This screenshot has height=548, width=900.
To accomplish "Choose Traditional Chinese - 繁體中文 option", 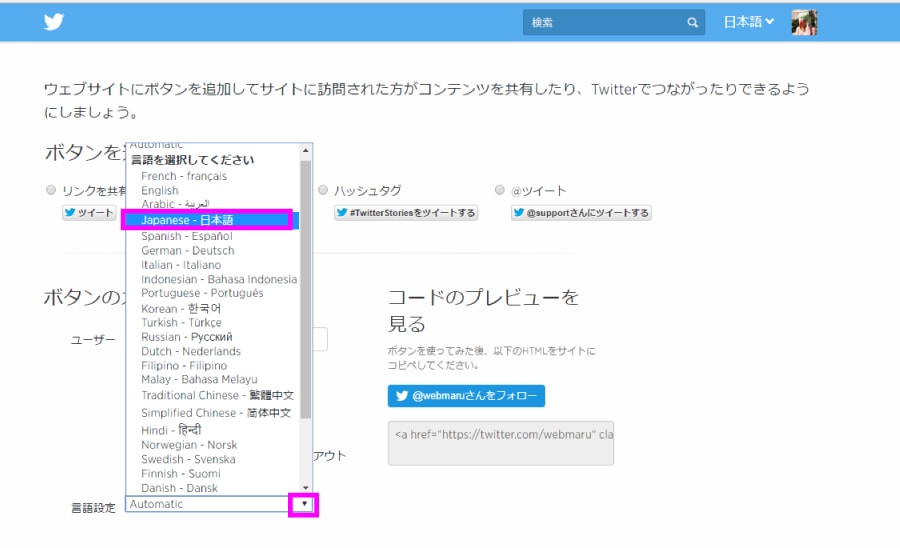I will (212, 395).
